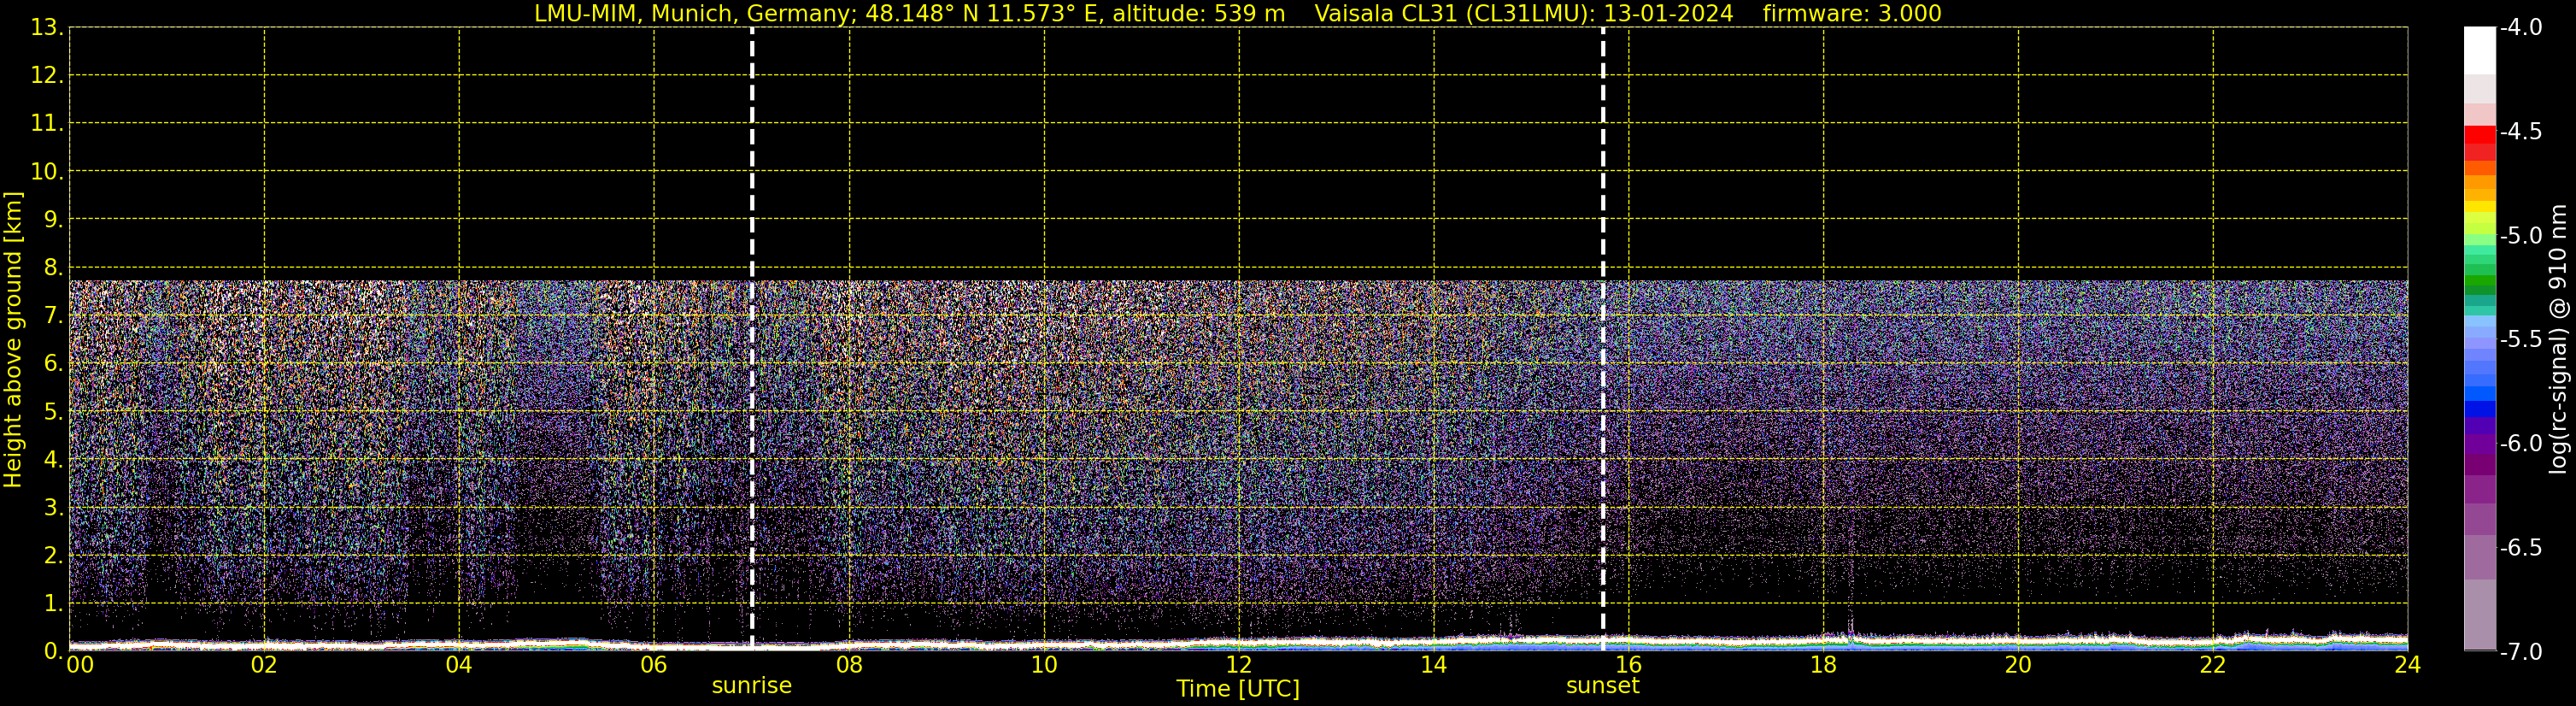Click the 8 km tick label on the height axis

[x=52, y=268]
